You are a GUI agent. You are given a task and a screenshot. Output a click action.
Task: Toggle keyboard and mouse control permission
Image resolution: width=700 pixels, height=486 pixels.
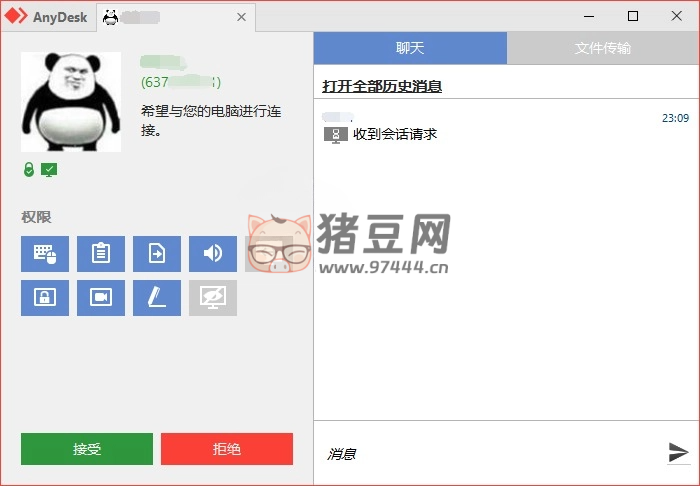click(x=45, y=254)
